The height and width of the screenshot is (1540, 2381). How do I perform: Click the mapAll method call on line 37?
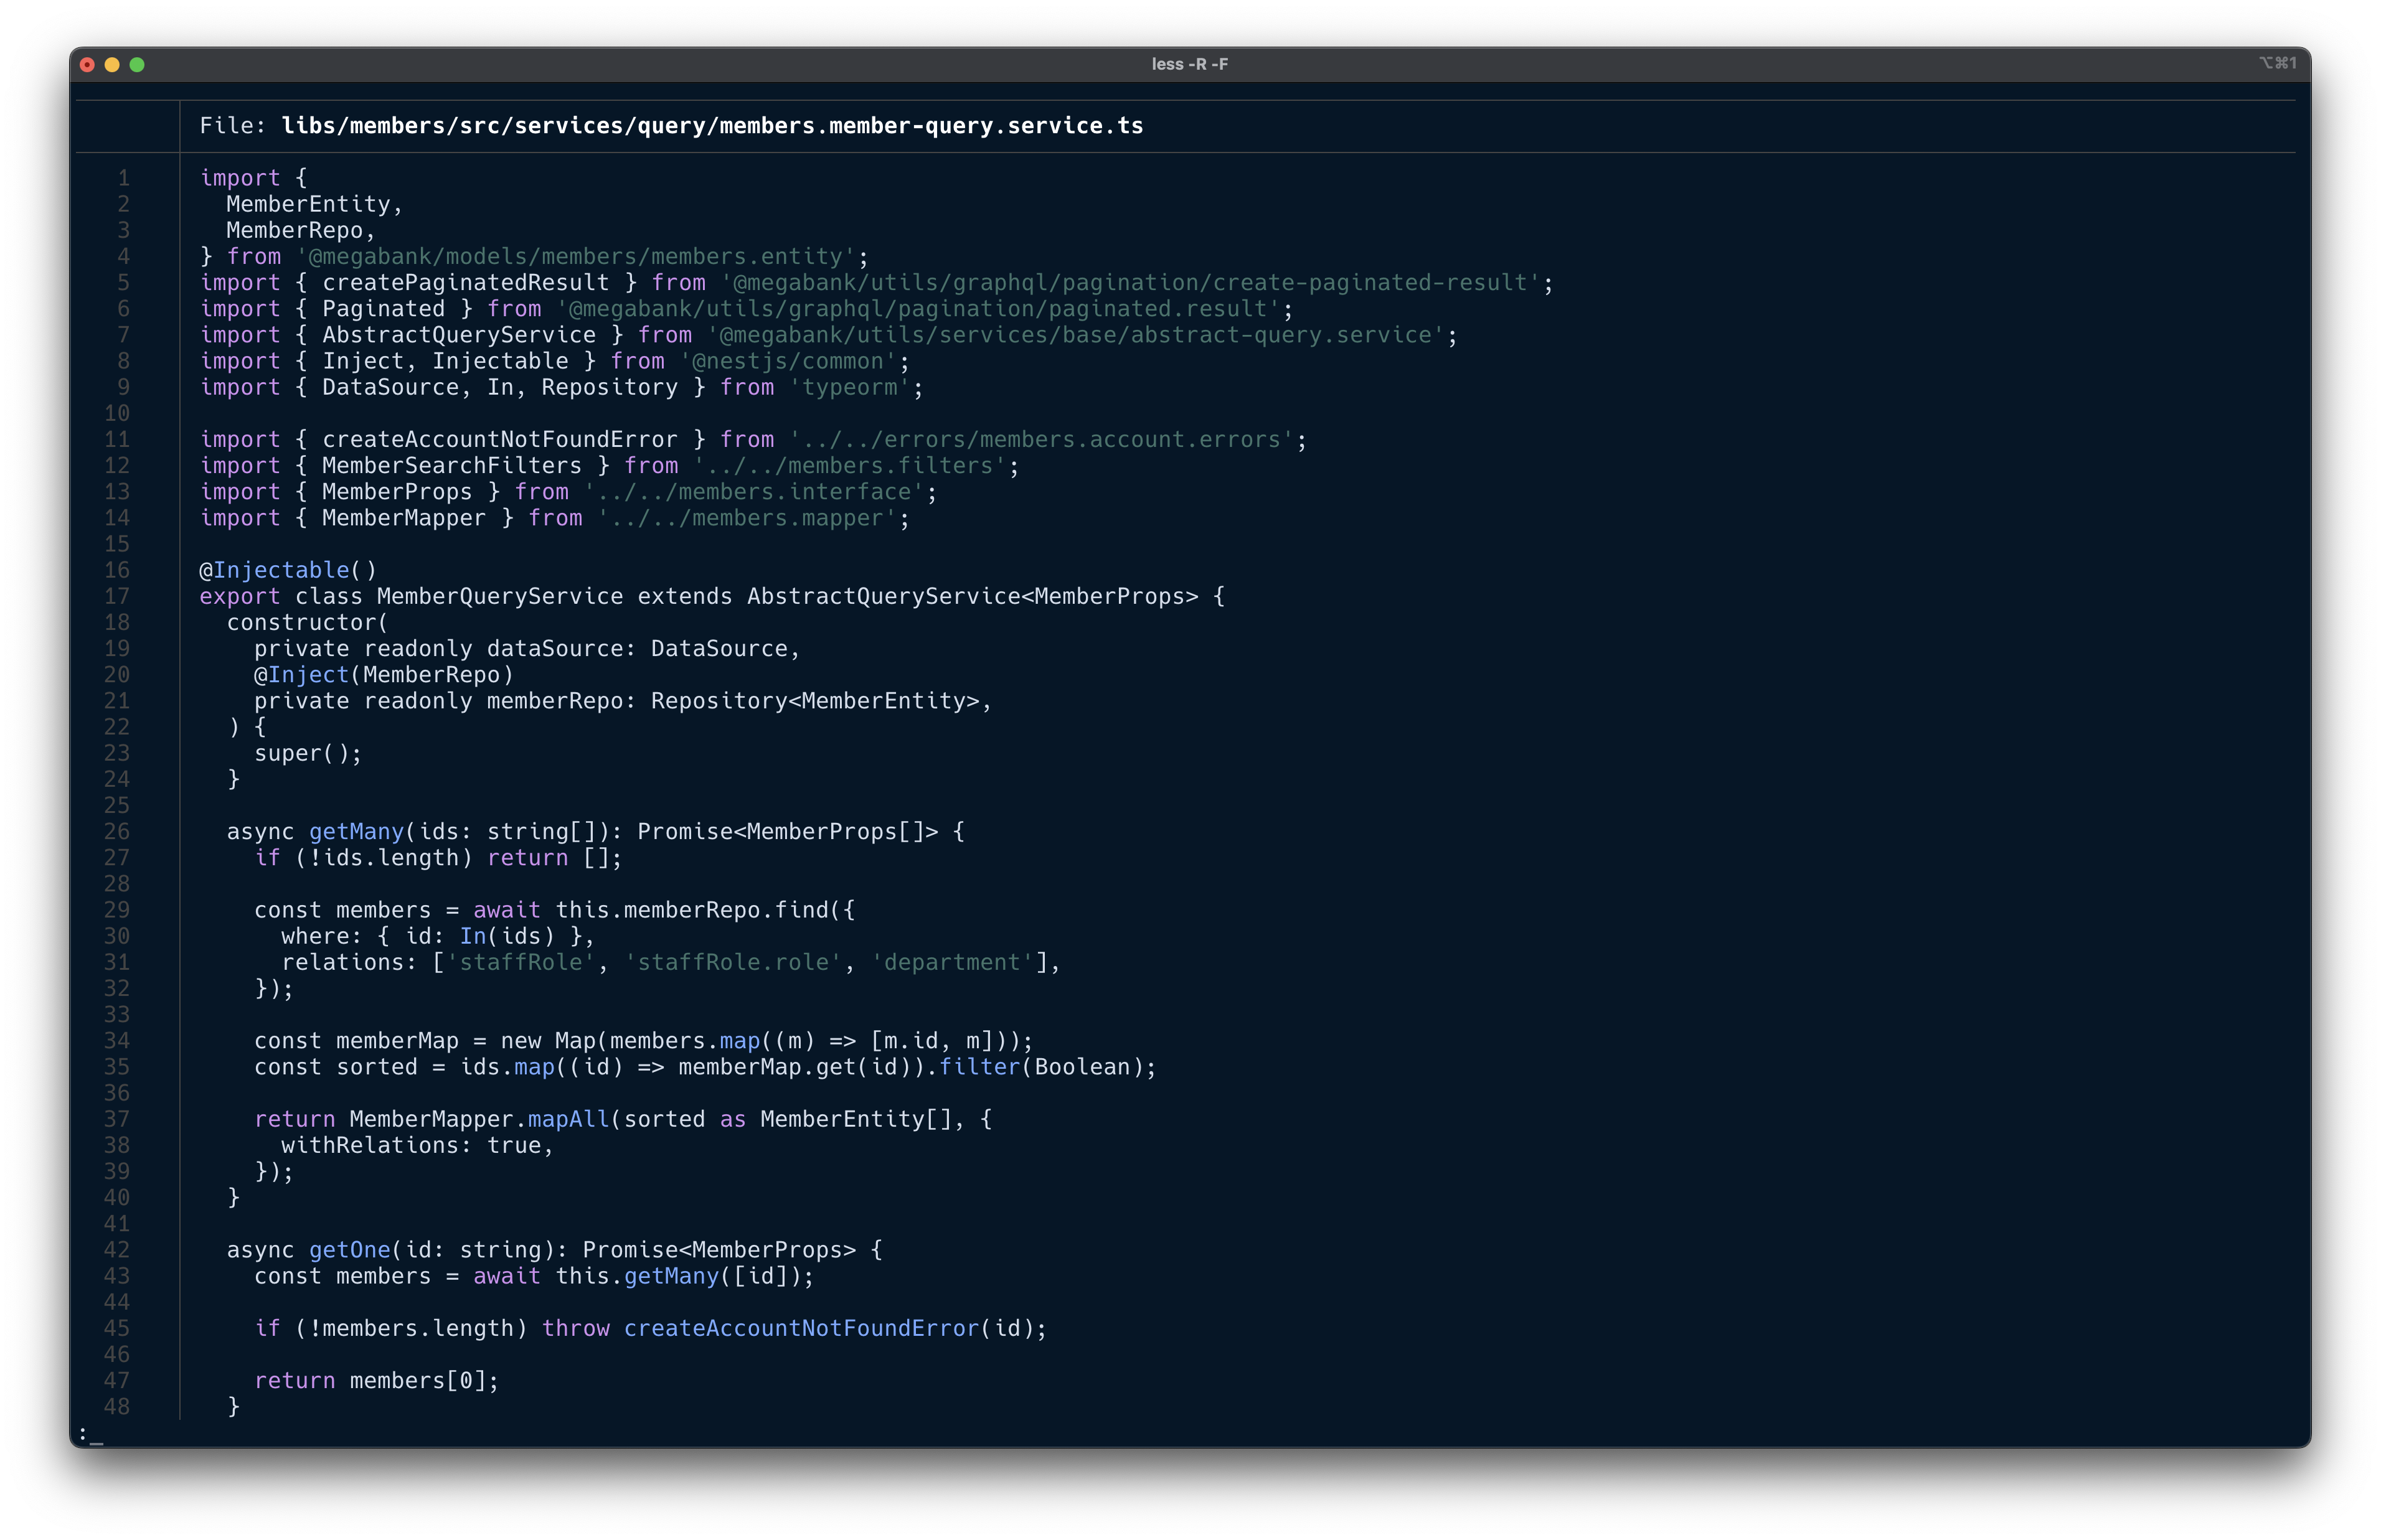tap(568, 1119)
